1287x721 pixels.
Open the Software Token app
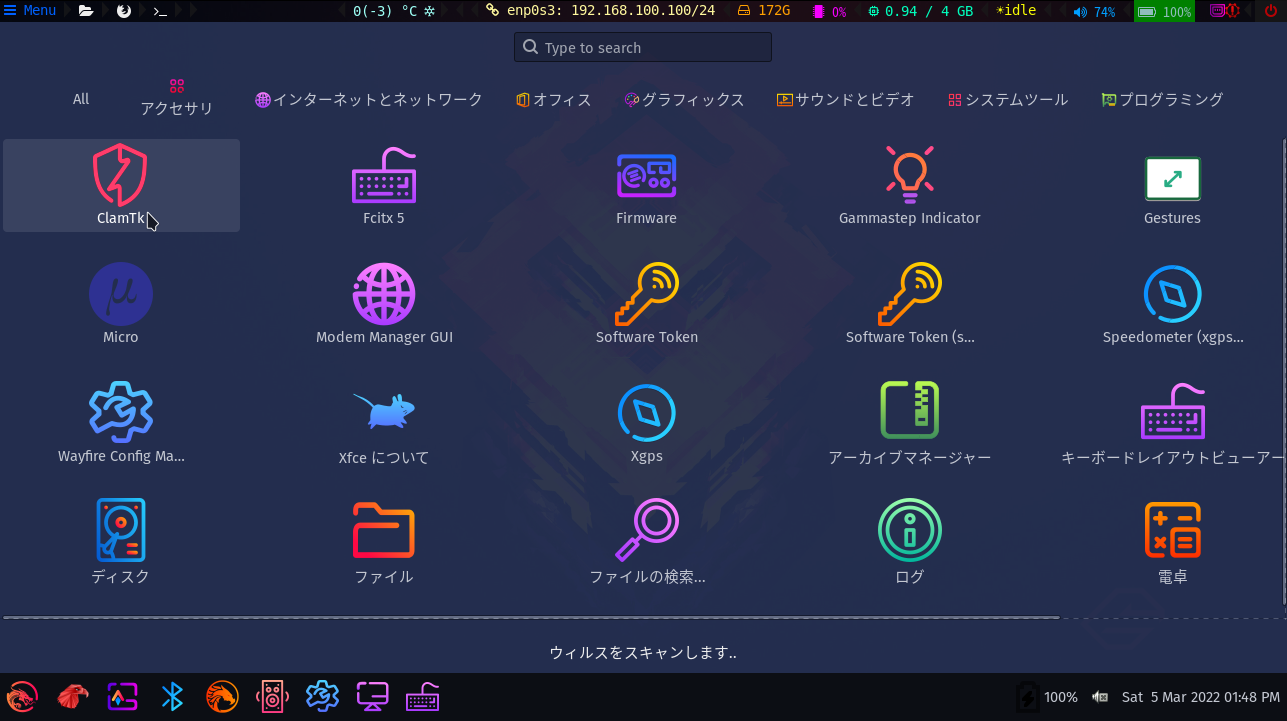coord(646,305)
